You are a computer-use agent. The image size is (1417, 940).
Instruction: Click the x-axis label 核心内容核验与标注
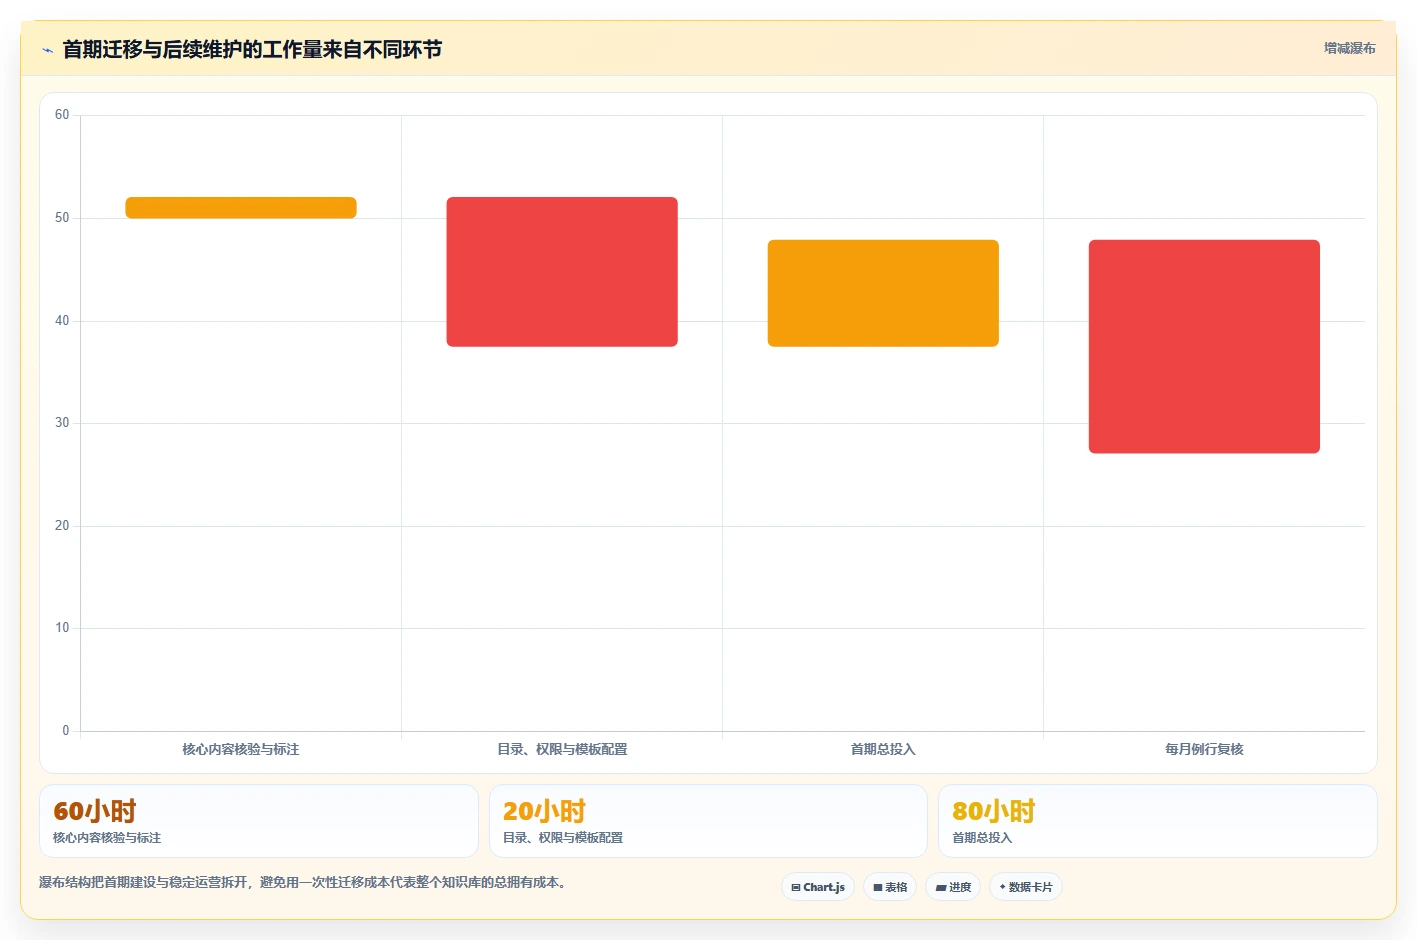241,749
